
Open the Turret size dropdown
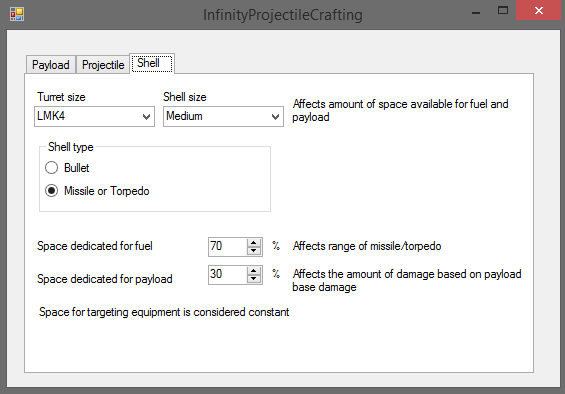94,116
